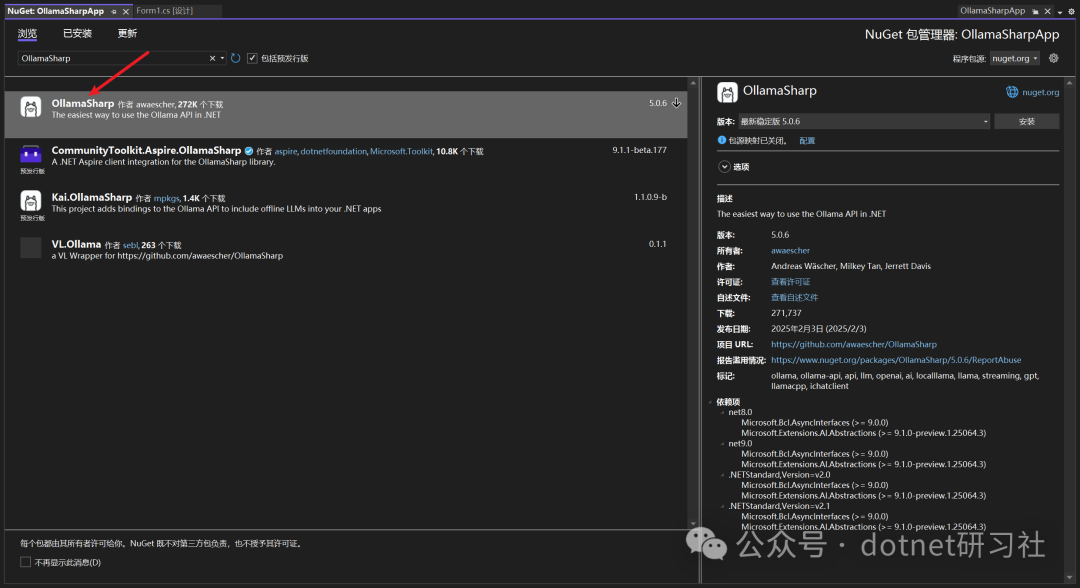Viewport: 1080px width, 588px height.
Task: Select the CommunityToolkit.Aspire.OllamaSharp package row
Action: 346,161
